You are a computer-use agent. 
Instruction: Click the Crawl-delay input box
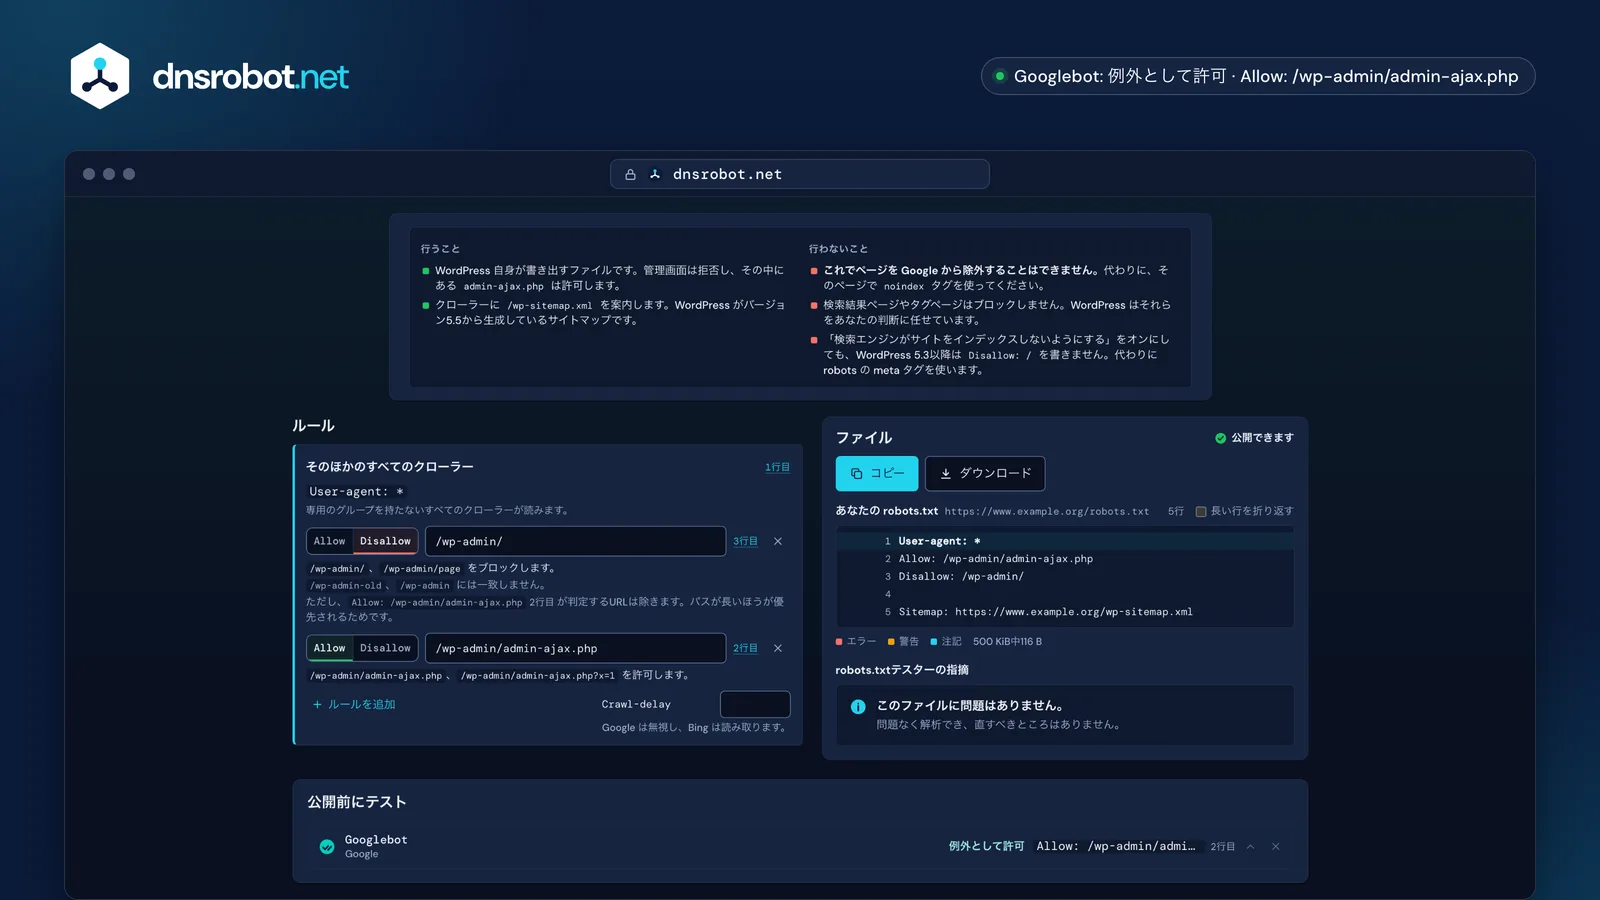pos(755,704)
